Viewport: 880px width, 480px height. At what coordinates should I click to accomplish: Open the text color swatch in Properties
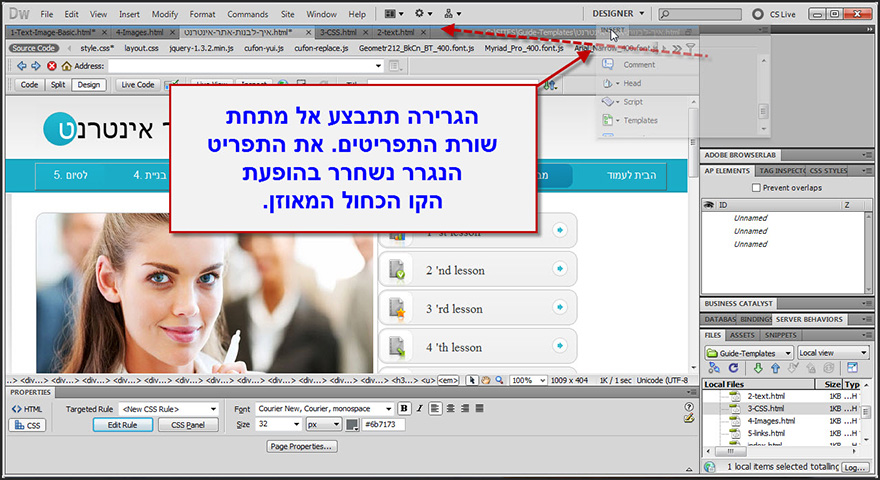point(352,425)
